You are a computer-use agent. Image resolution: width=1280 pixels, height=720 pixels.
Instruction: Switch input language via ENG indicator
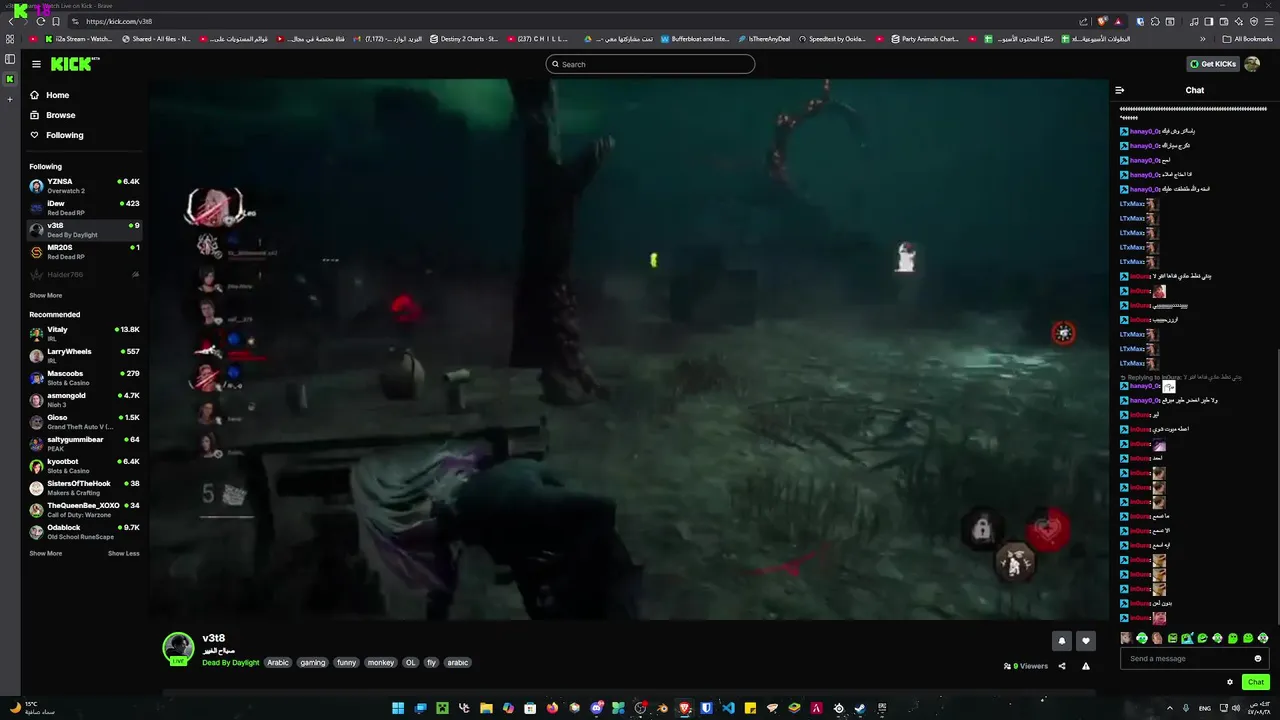pos(1204,708)
